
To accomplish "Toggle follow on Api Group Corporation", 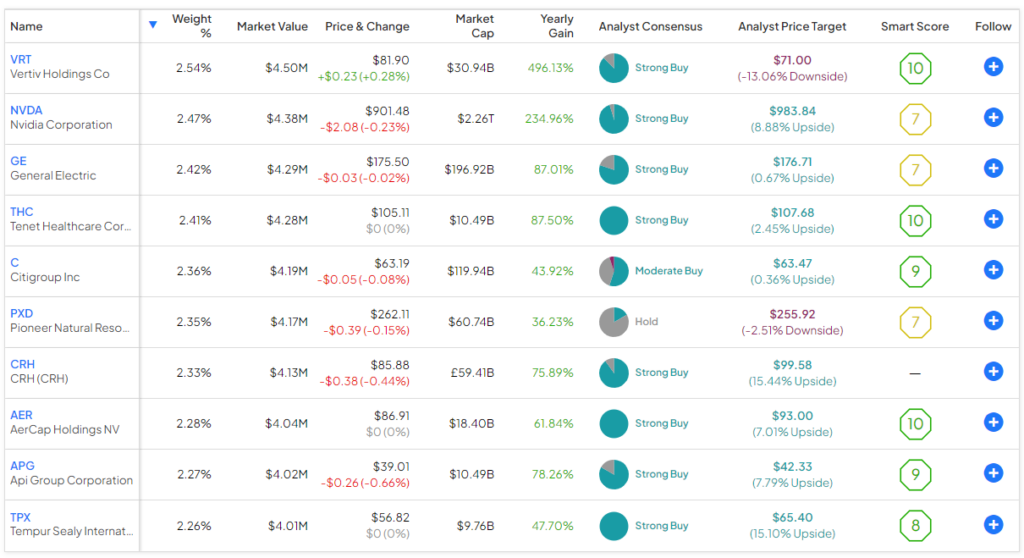I will tap(993, 473).
